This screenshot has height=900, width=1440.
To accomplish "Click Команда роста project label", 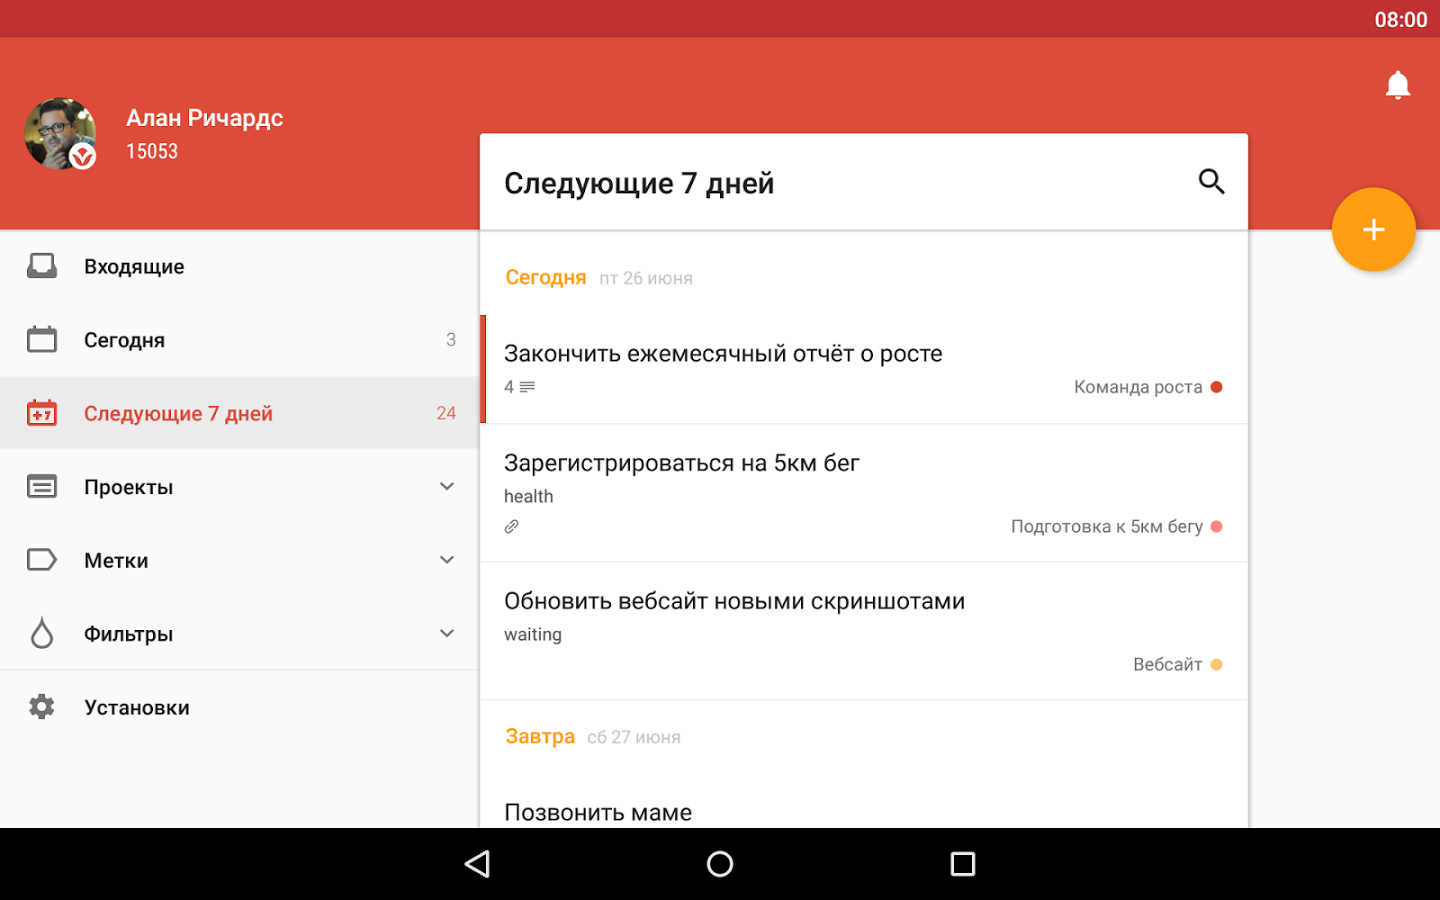I will 1138,387.
